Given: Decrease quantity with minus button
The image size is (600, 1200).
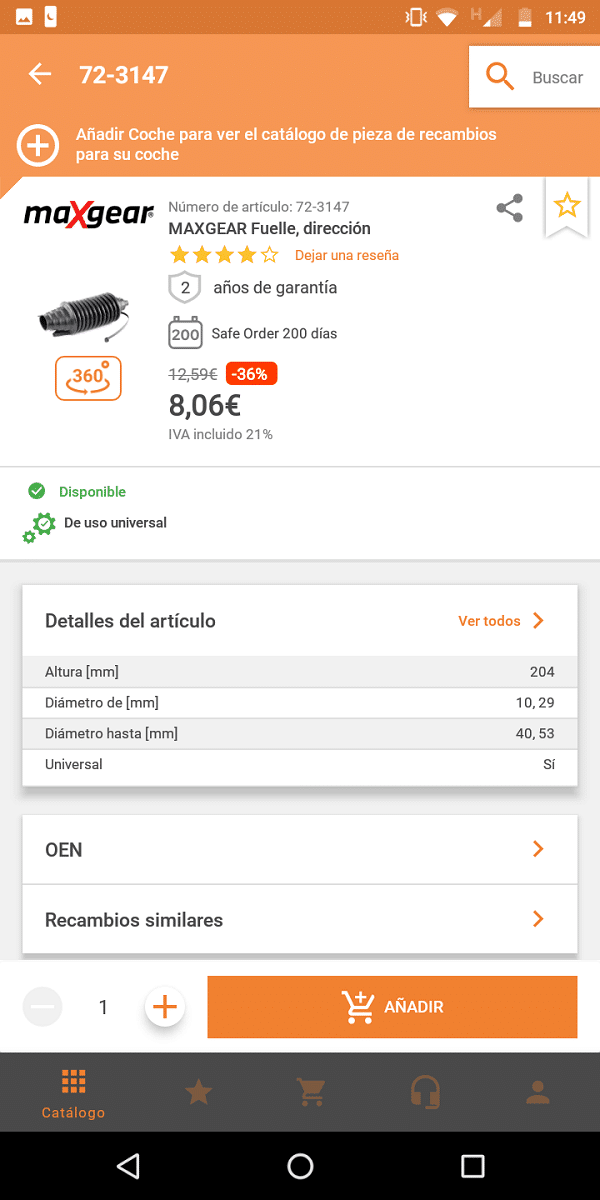Looking at the screenshot, I should 43,1007.
